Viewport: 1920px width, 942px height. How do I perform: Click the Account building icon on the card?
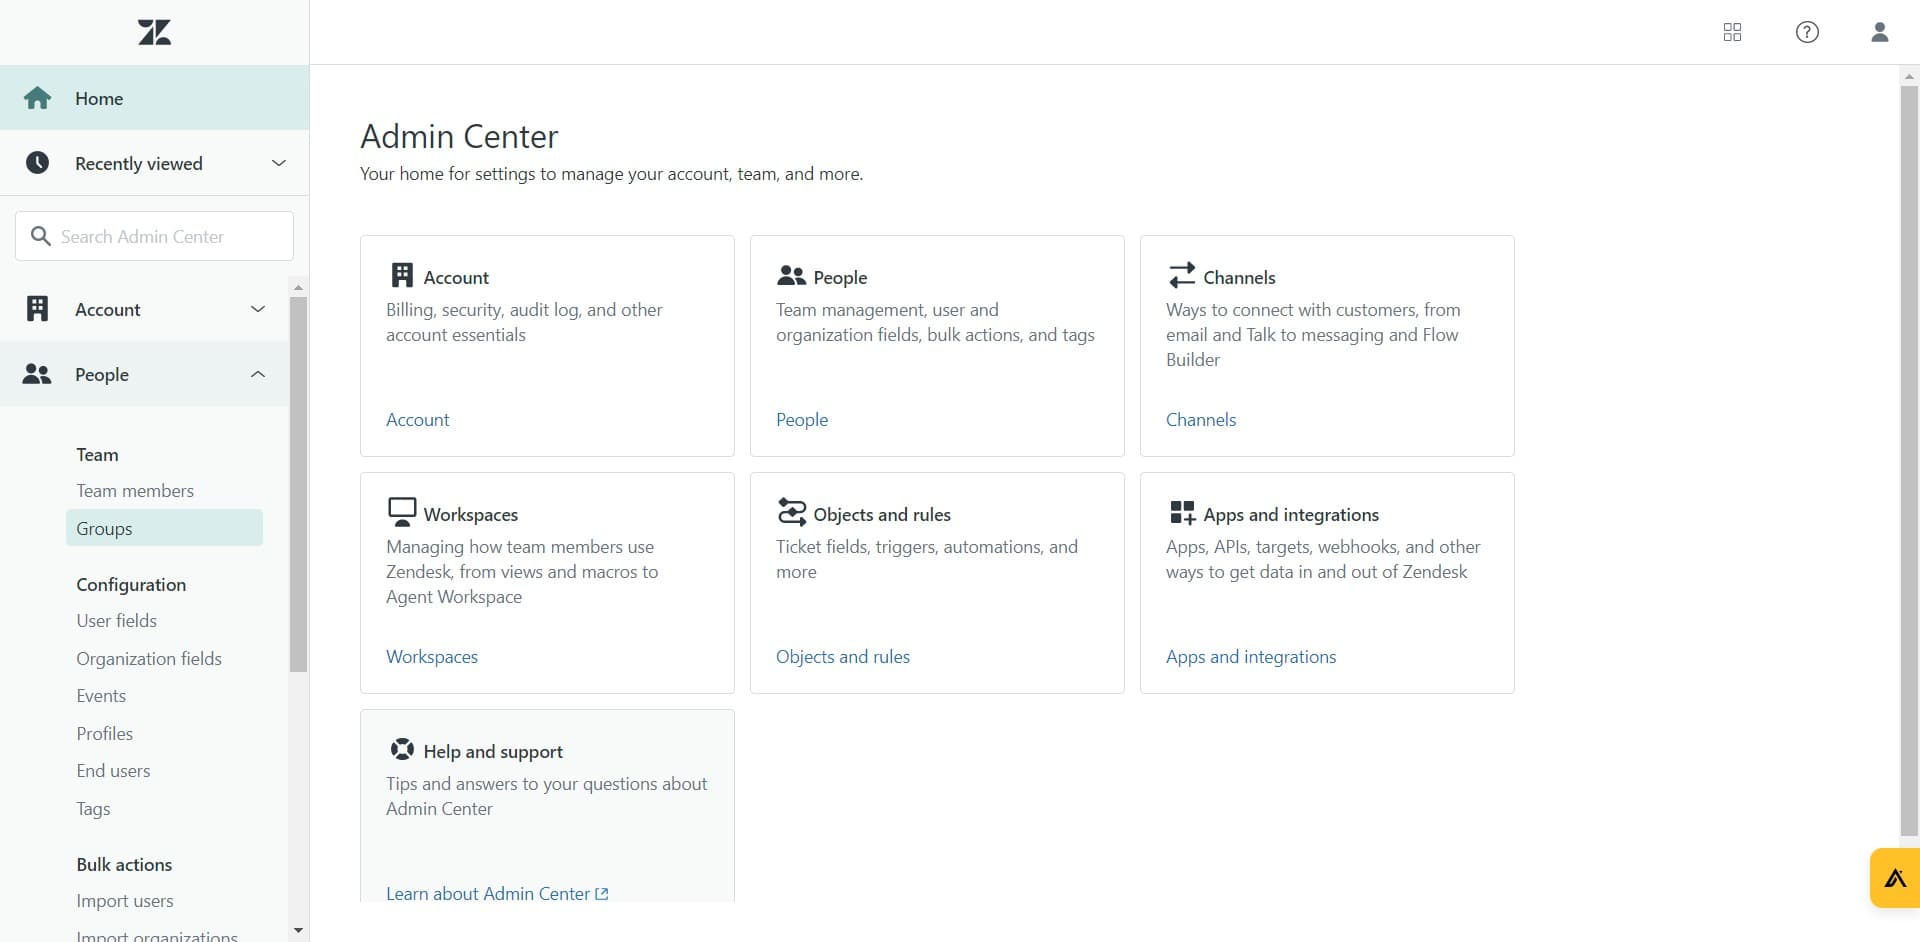[401, 274]
